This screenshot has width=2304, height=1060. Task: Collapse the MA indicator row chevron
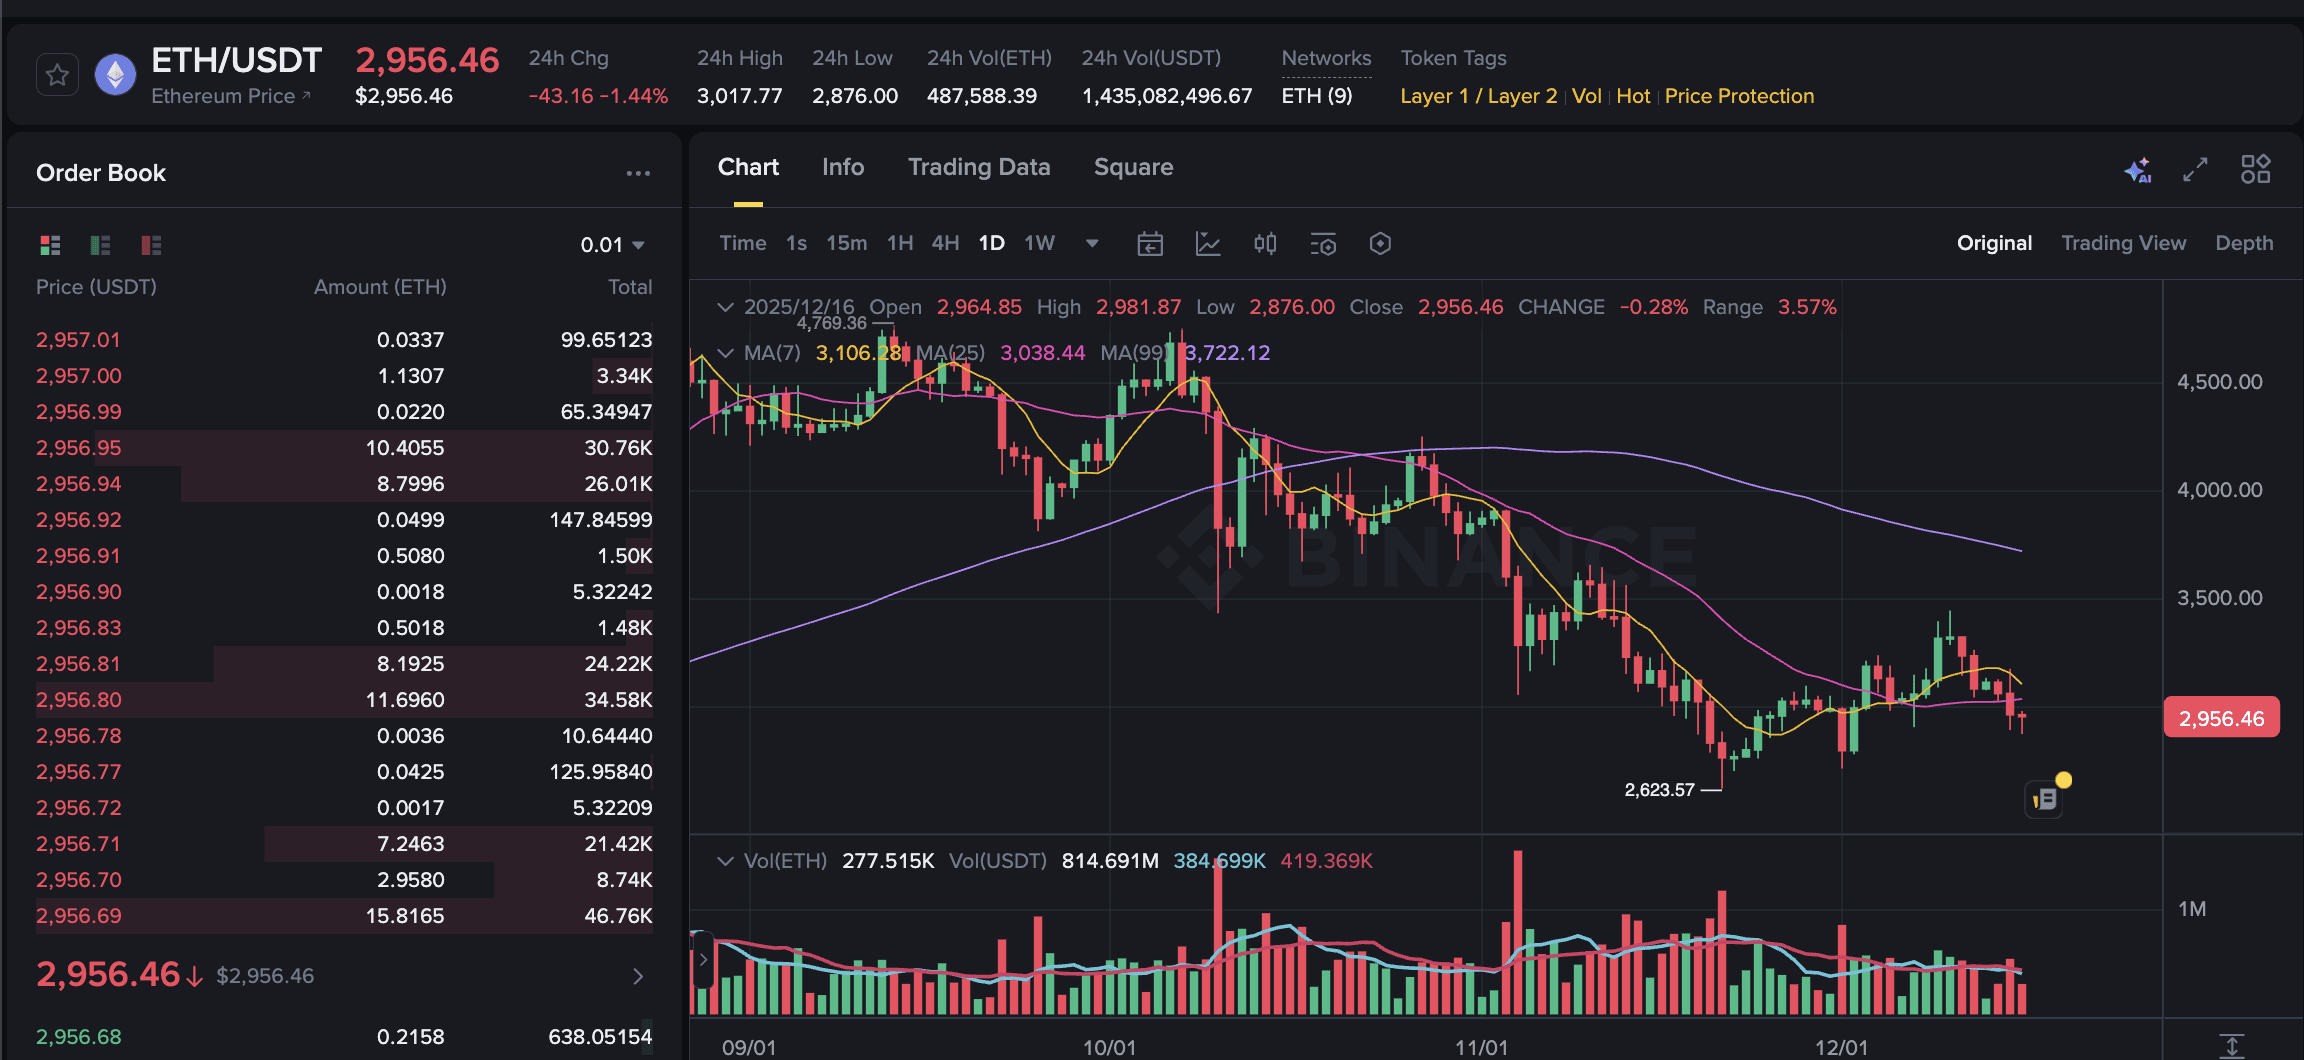tap(726, 353)
